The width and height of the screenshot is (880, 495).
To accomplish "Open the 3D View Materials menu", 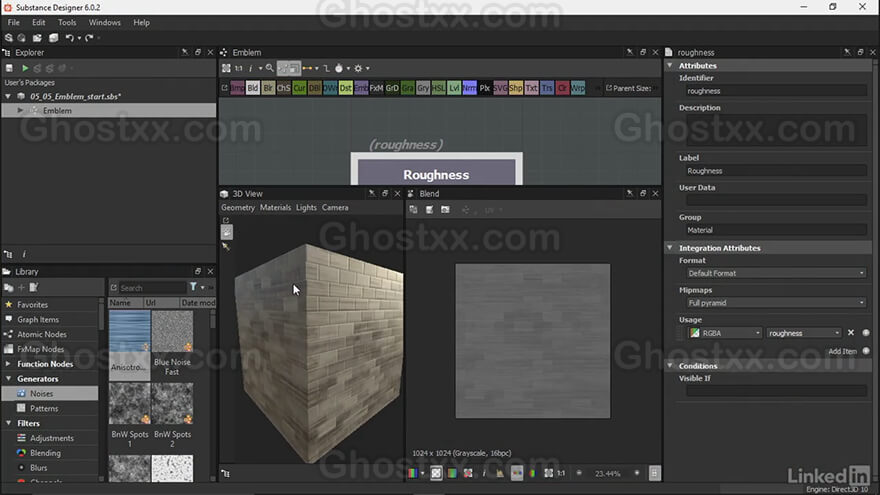I will click(276, 207).
